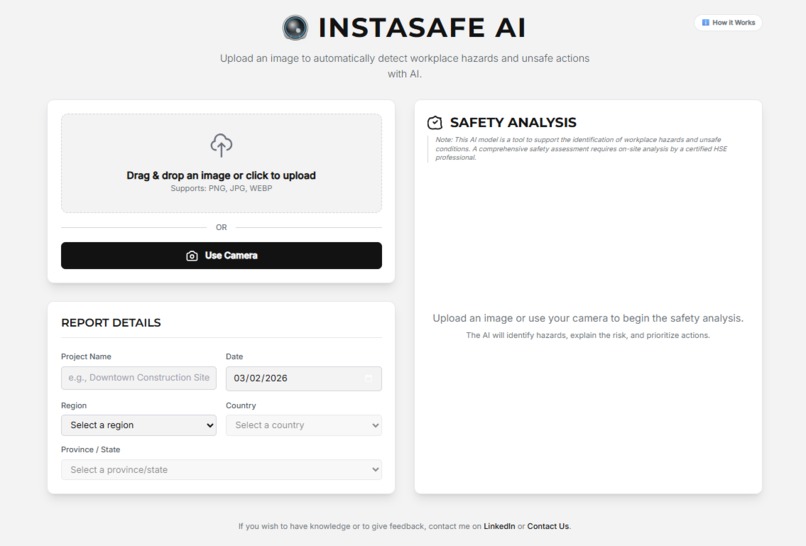
Task: Click the 'Province / State' label
Action: click(90, 449)
